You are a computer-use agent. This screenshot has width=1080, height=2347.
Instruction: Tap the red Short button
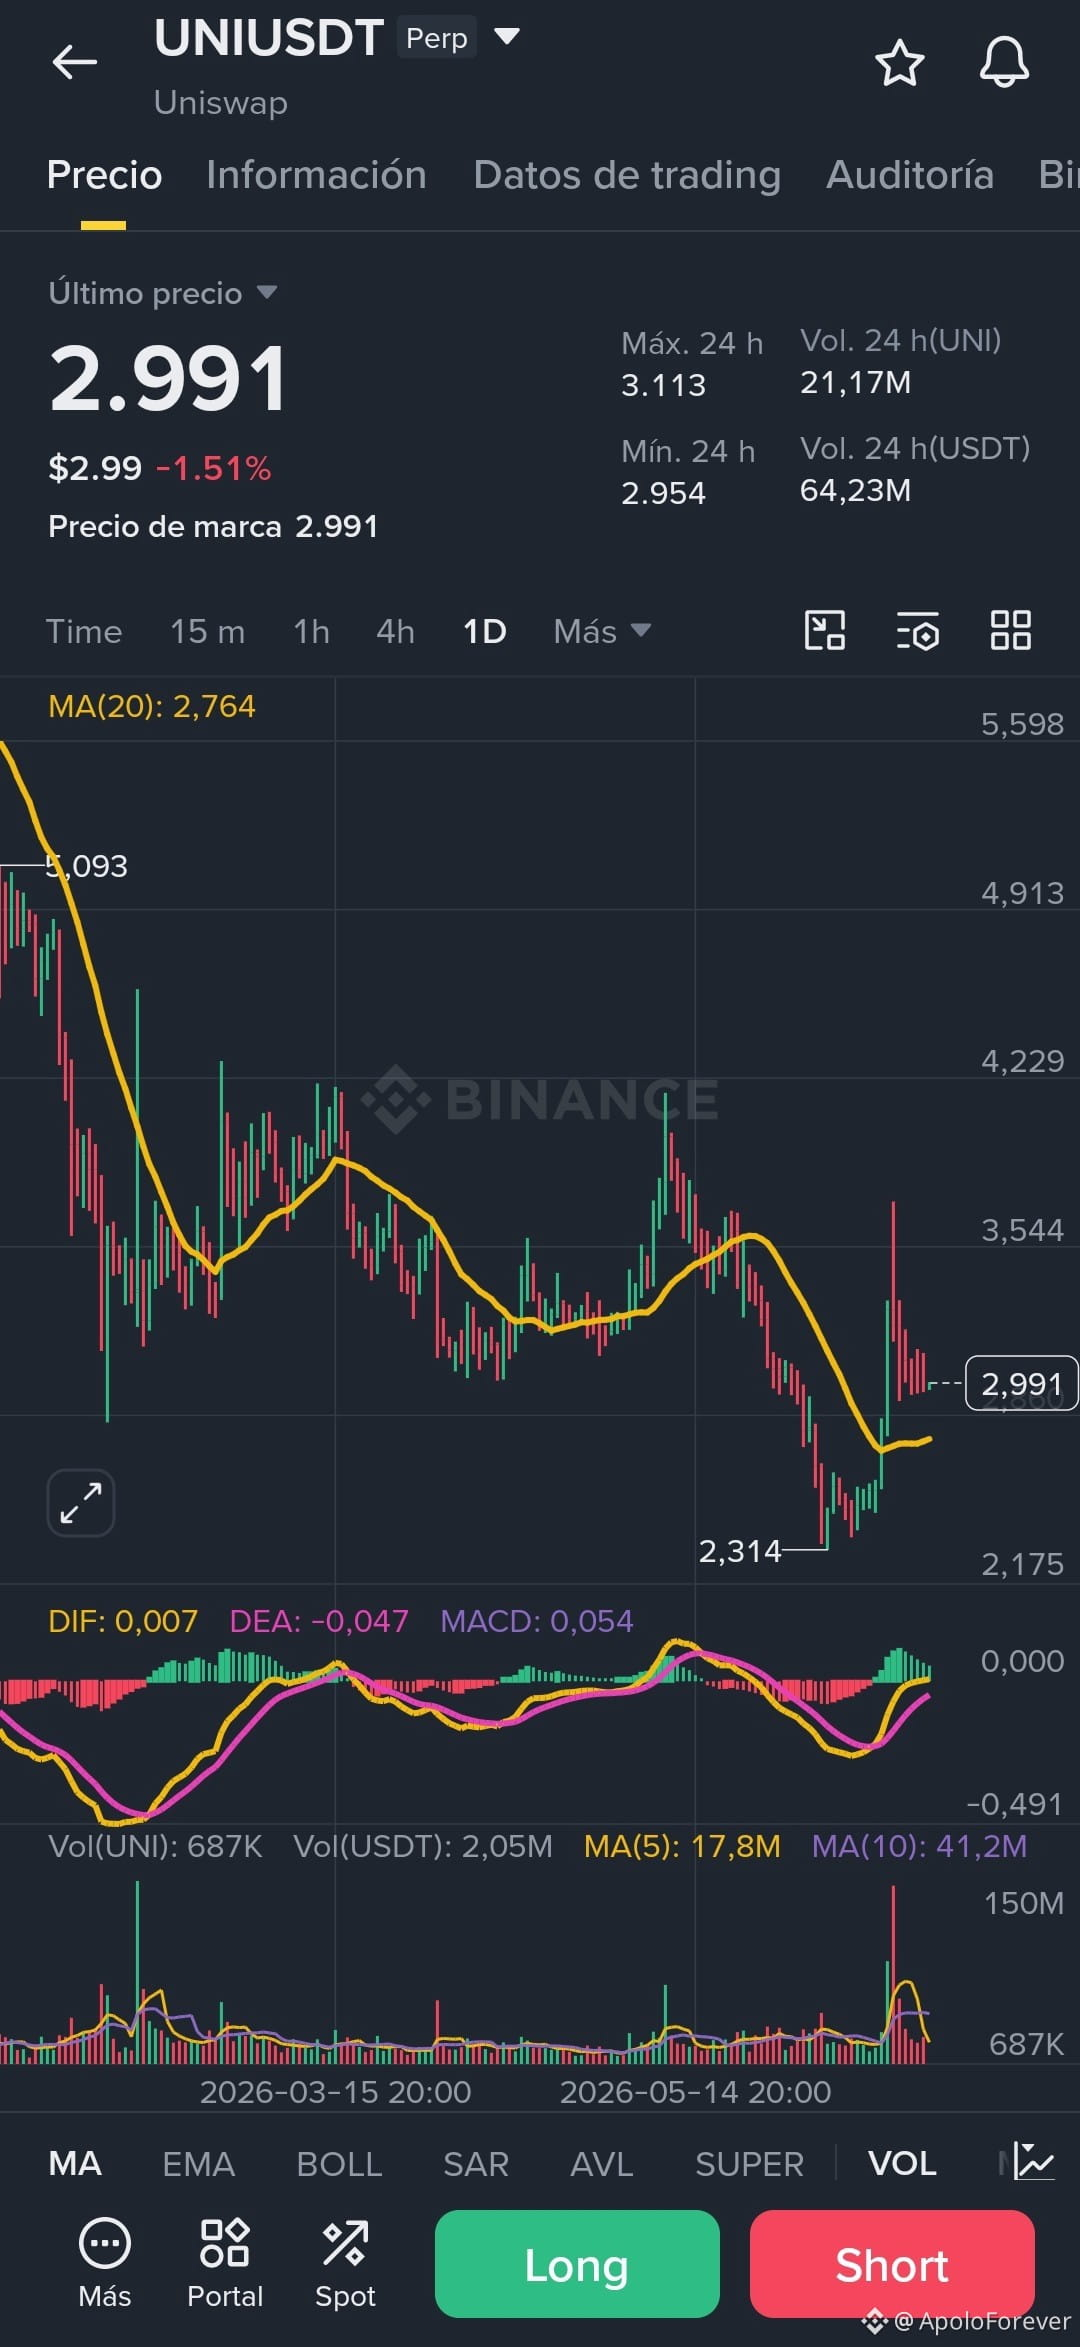coord(892,2264)
